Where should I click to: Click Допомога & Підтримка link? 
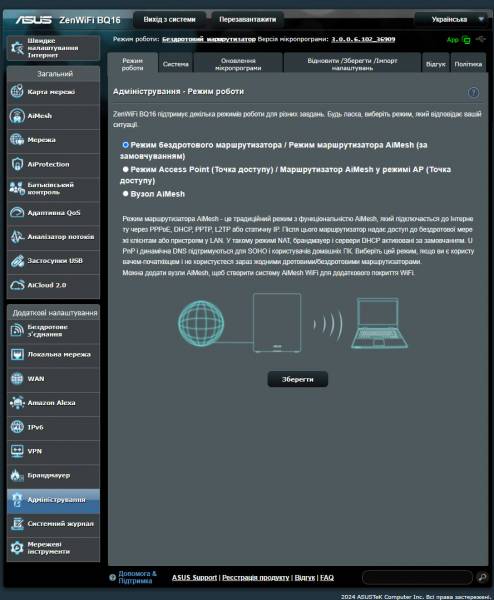point(137,577)
